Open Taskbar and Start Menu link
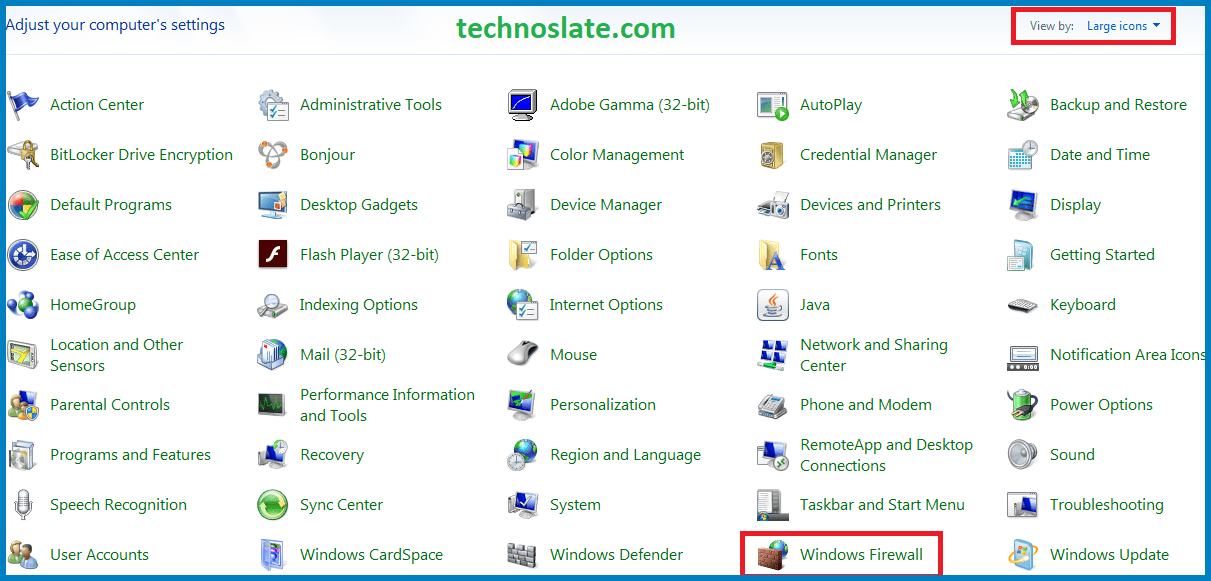1211x581 pixels. coord(882,505)
